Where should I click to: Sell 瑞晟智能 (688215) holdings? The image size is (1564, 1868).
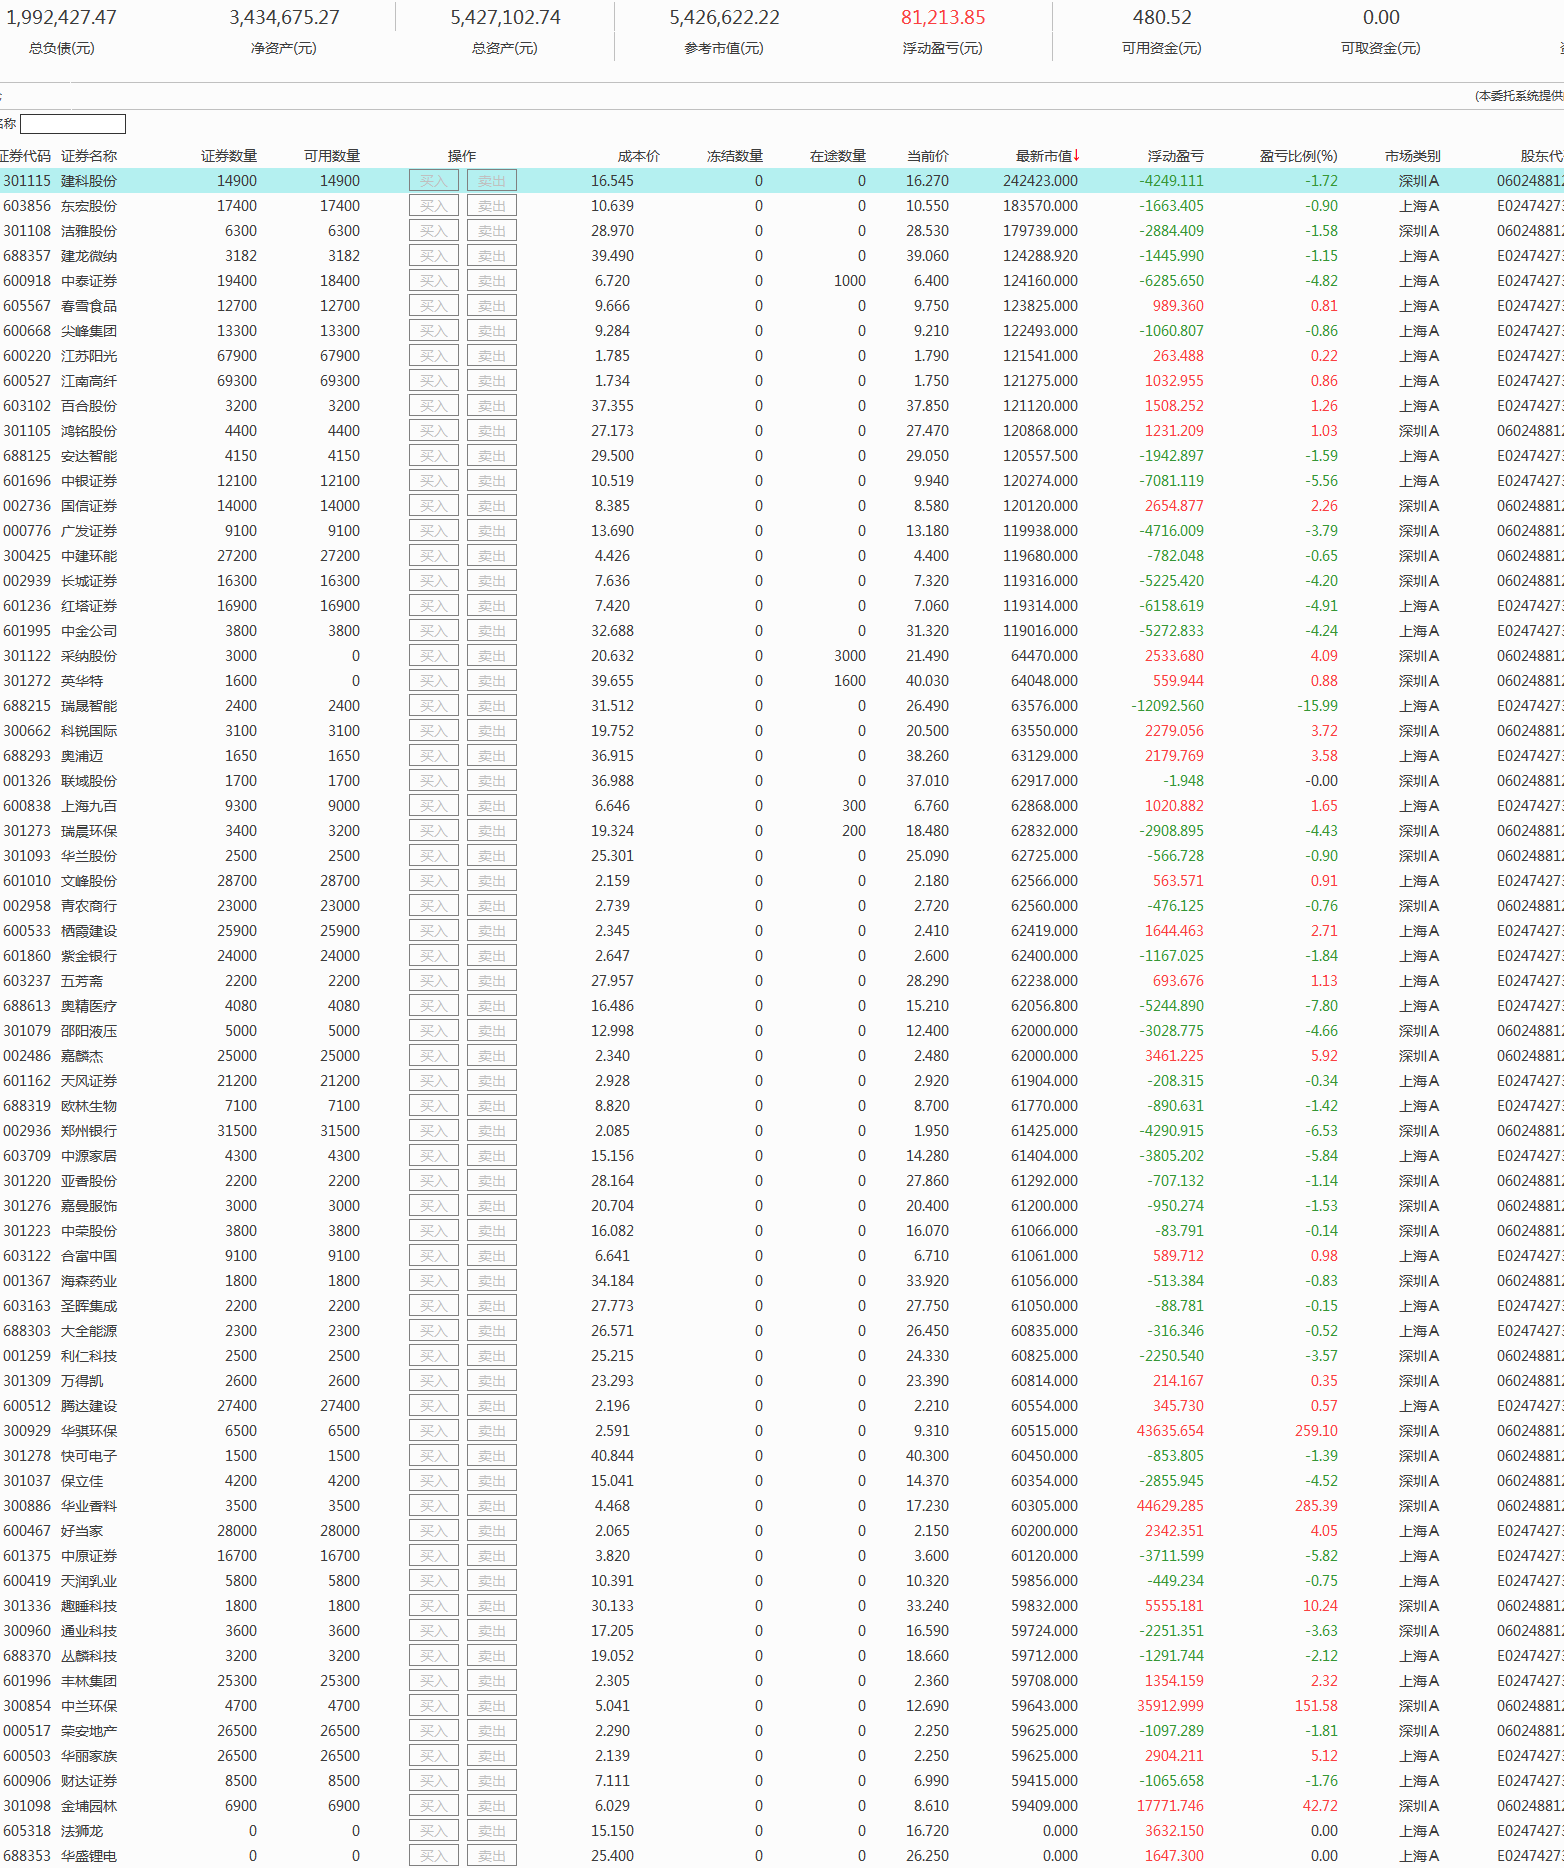(x=491, y=706)
